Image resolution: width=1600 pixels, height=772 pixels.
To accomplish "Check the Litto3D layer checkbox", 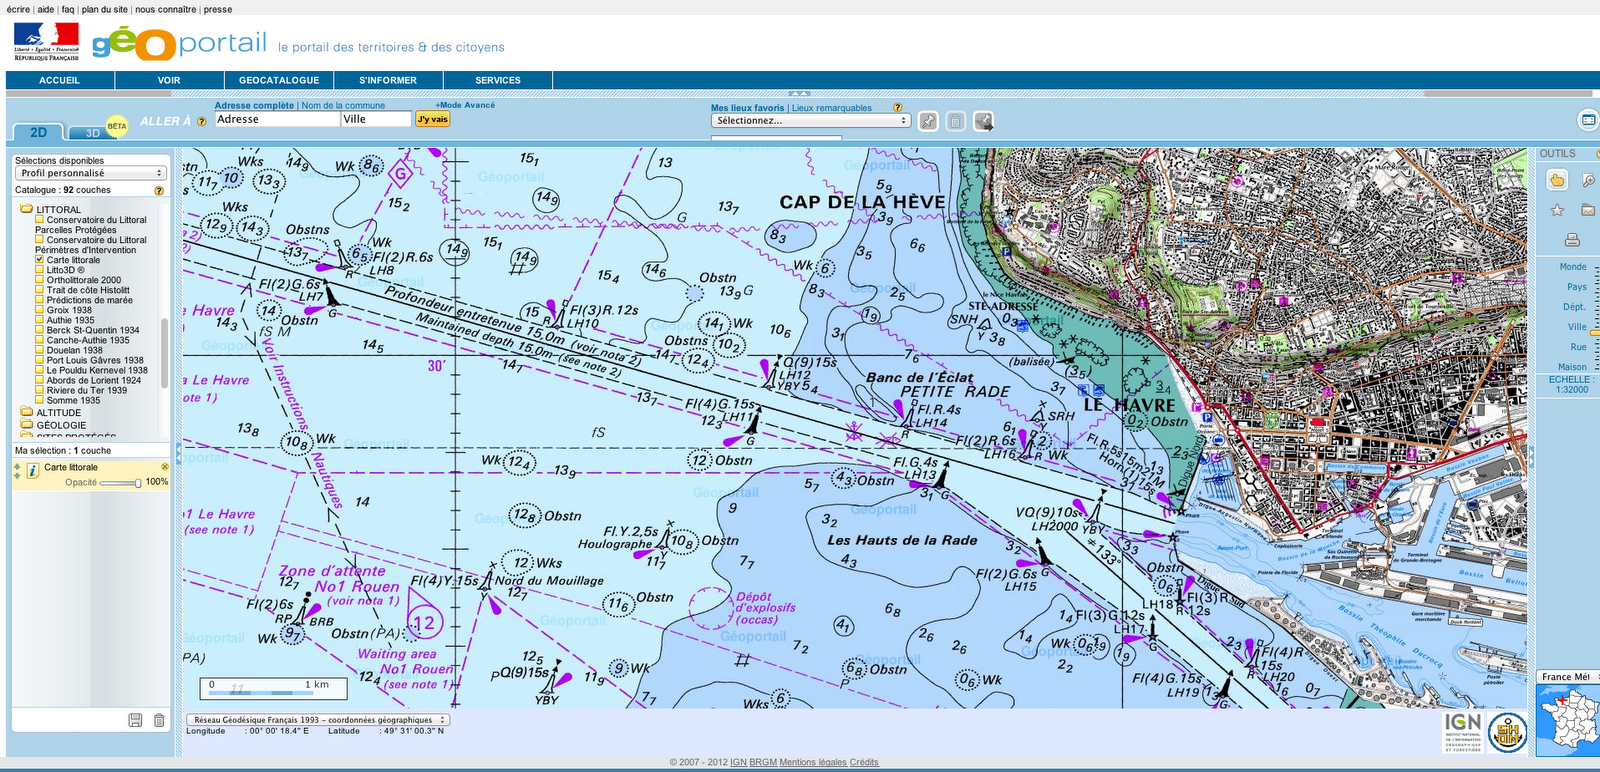I will click(40, 270).
